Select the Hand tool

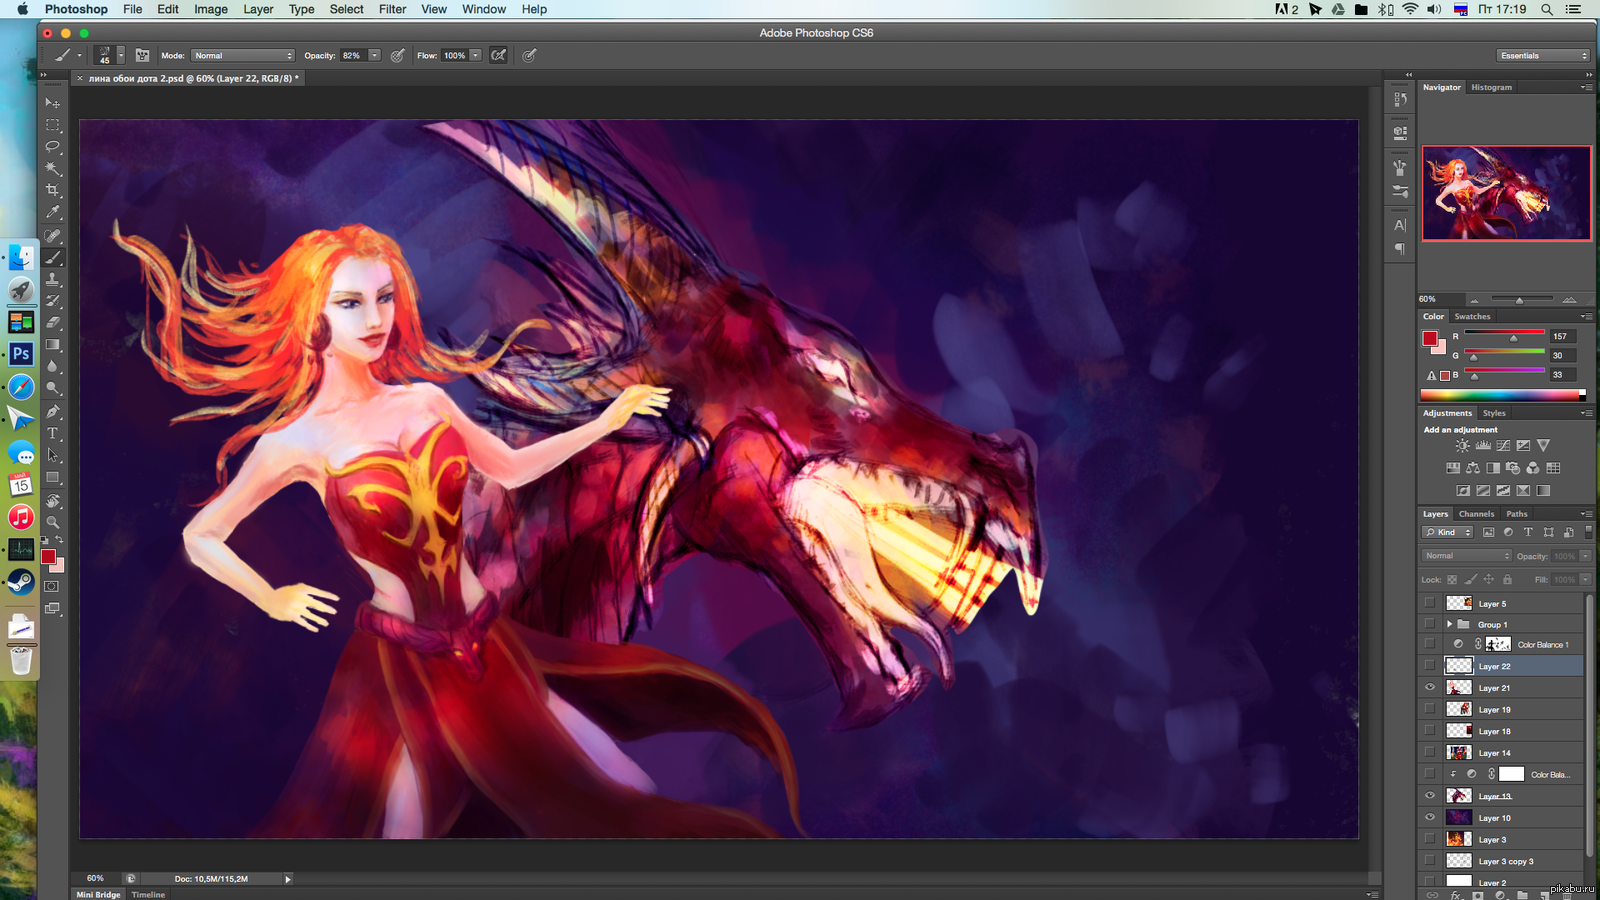click(x=53, y=501)
